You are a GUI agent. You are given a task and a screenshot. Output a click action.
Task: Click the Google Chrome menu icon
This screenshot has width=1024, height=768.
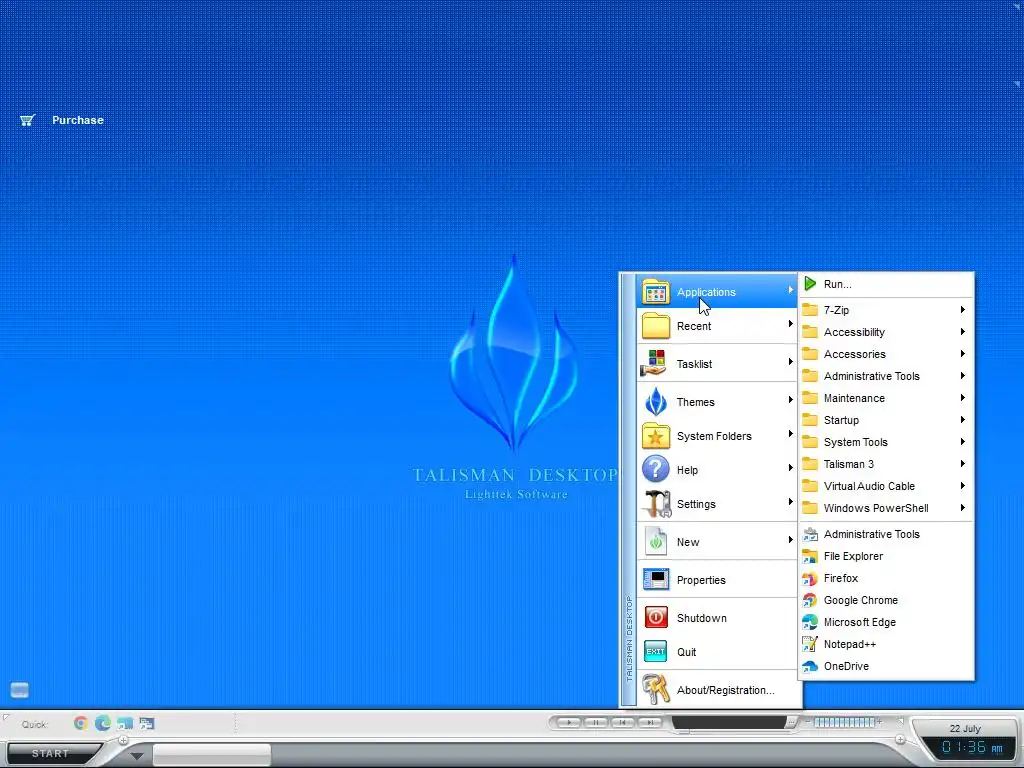810,600
